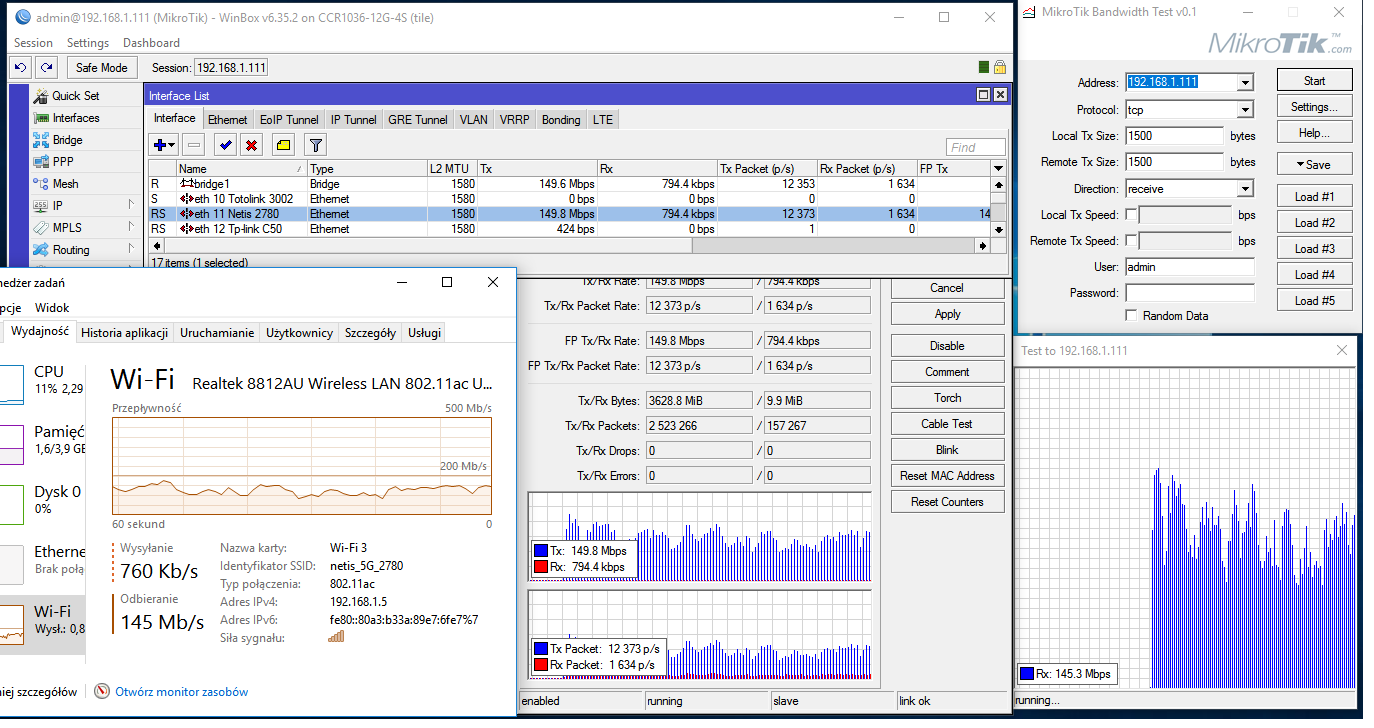Tick the Local Tx Speed checkbox
1374x728 pixels.
(x=1131, y=215)
